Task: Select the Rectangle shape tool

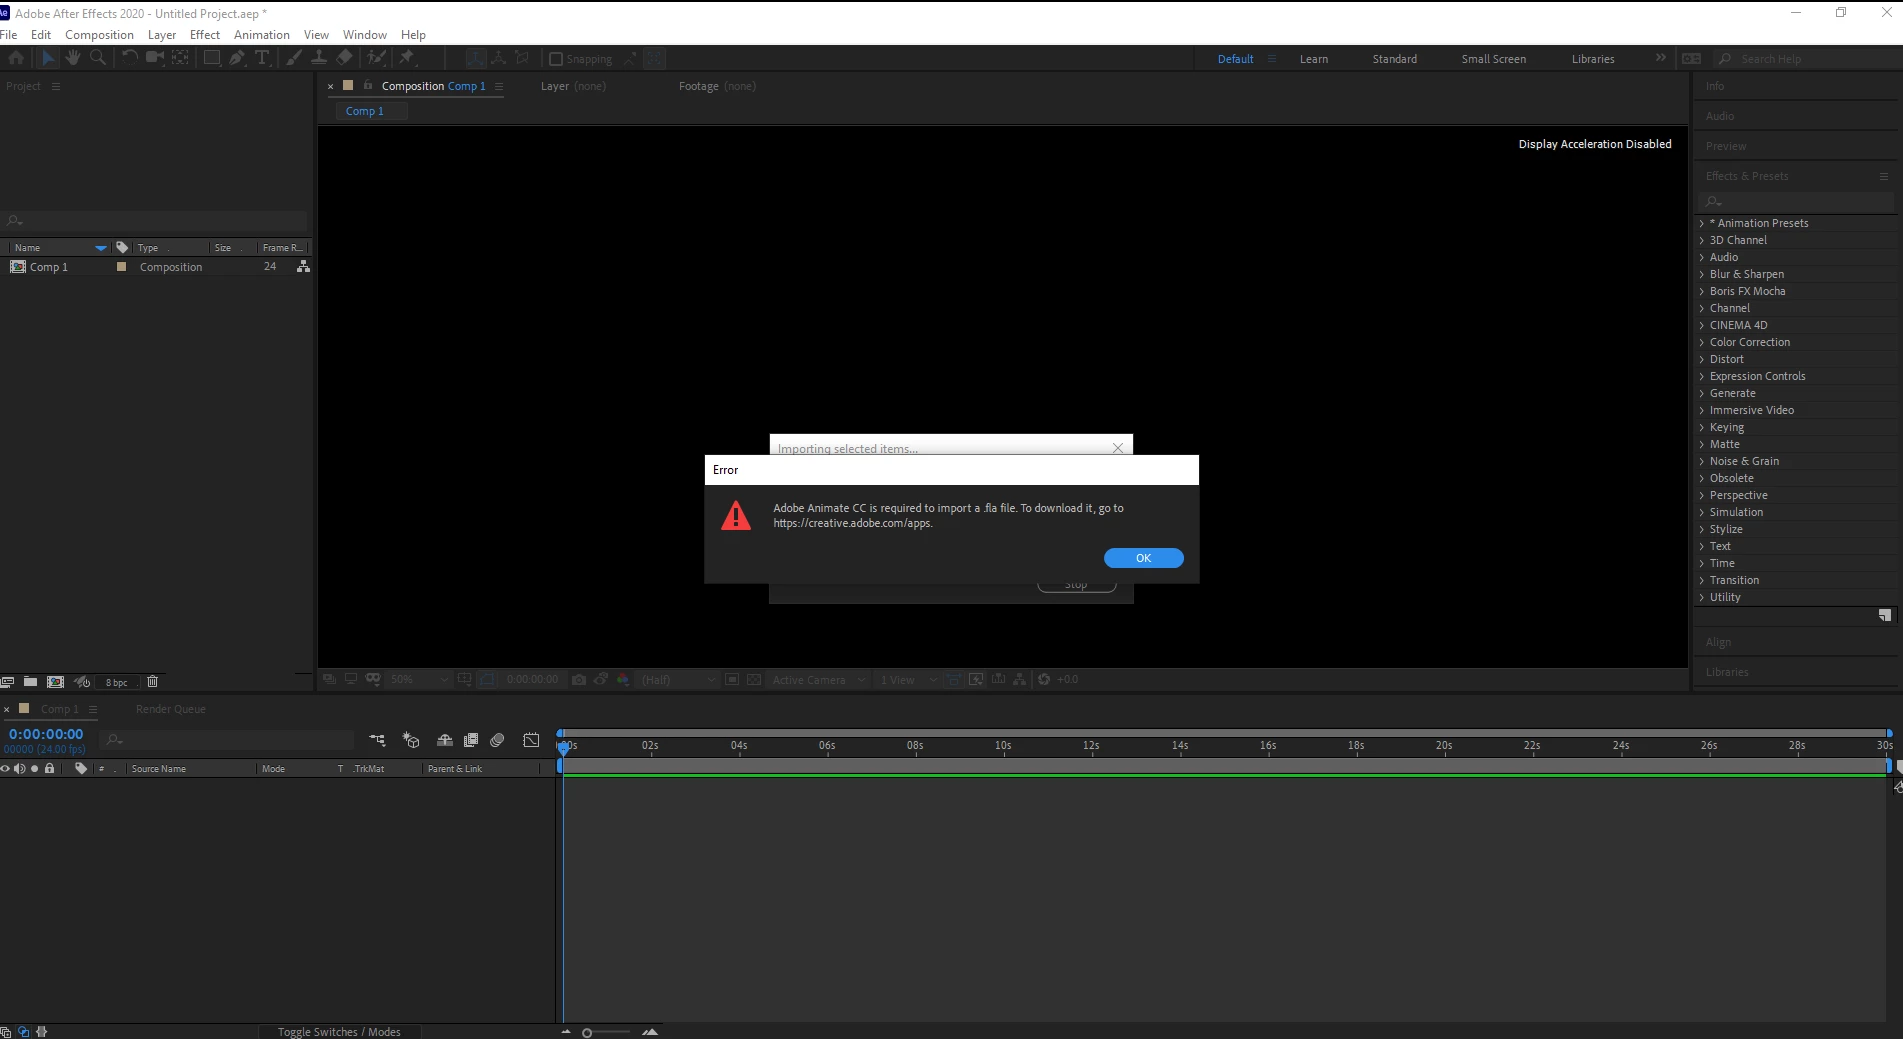Action: [x=212, y=58]
